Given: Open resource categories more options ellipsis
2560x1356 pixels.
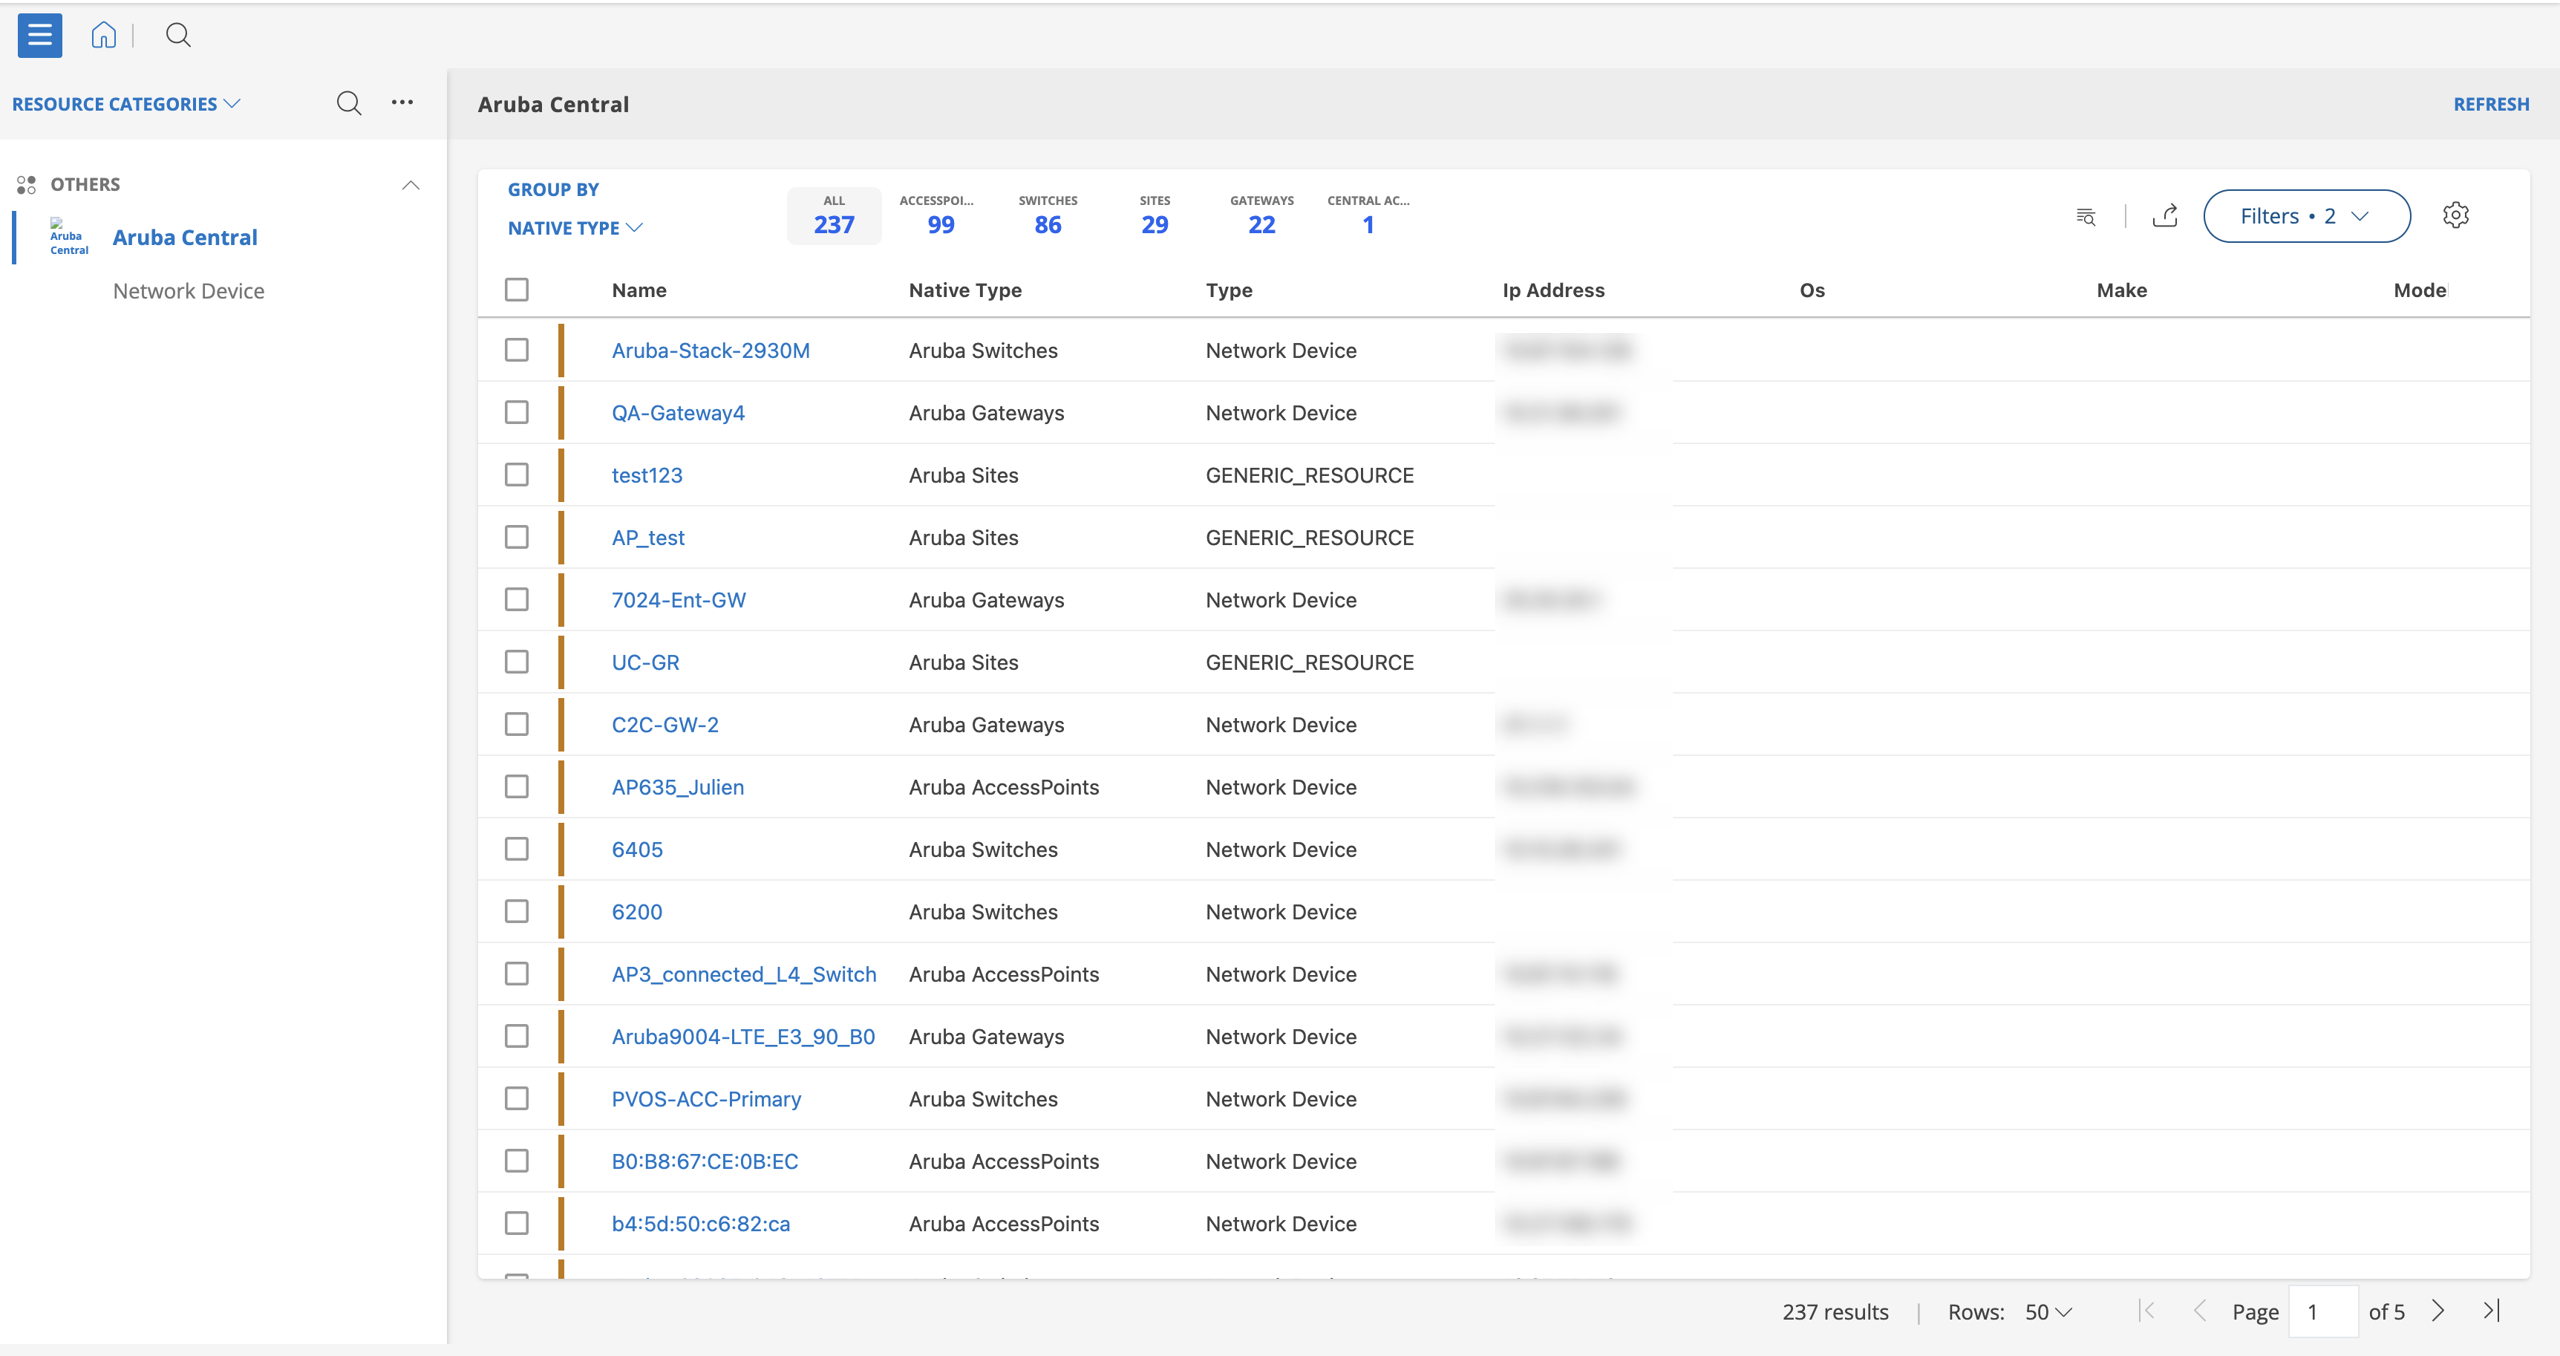Looking at the screenshot, I should tap(402, 102).
